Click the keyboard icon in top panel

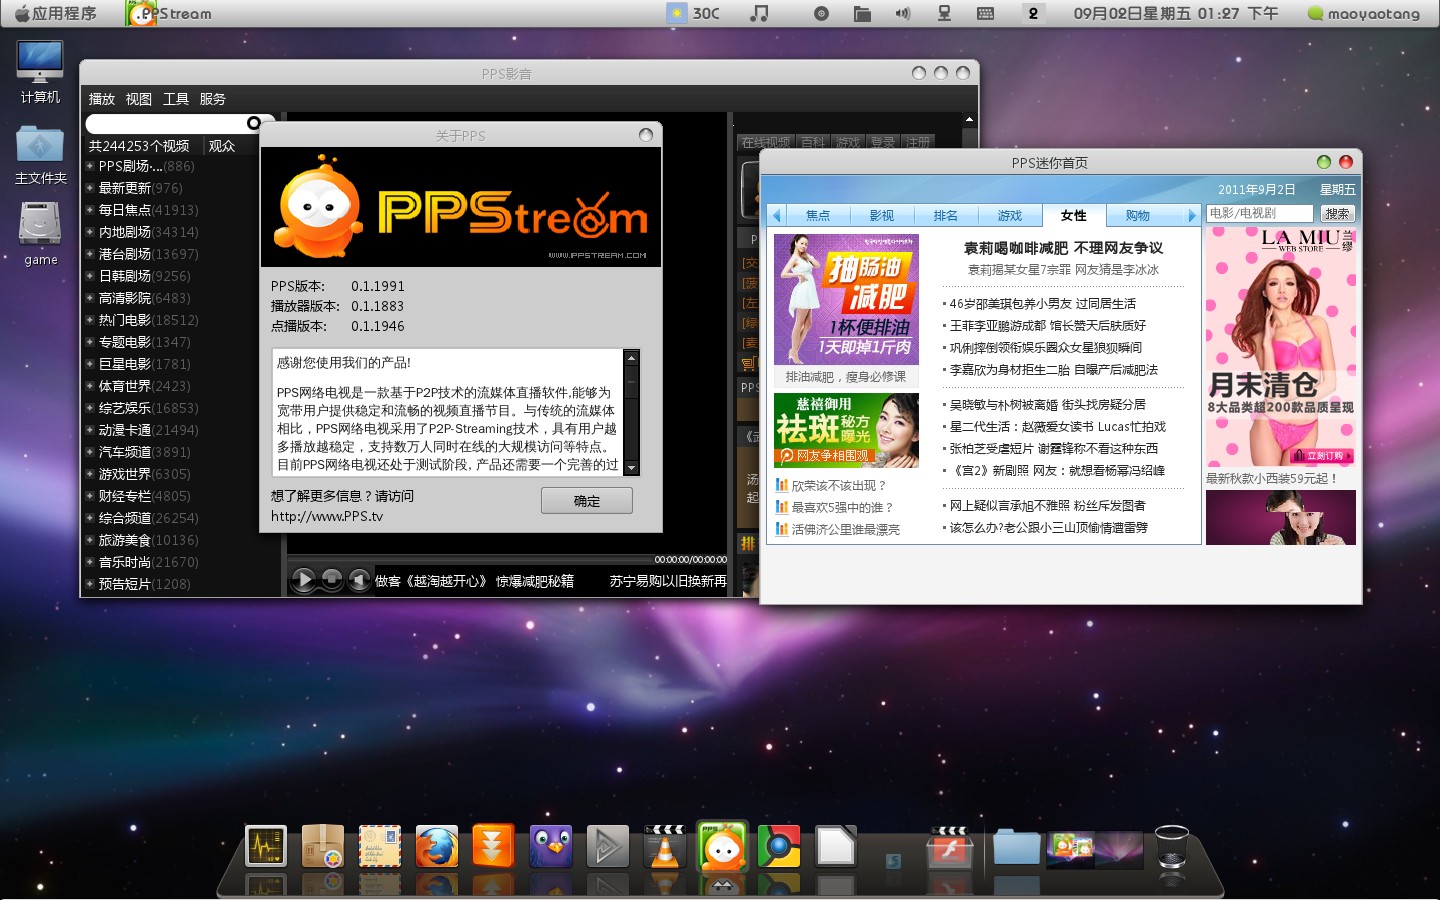tap(985, 13)
